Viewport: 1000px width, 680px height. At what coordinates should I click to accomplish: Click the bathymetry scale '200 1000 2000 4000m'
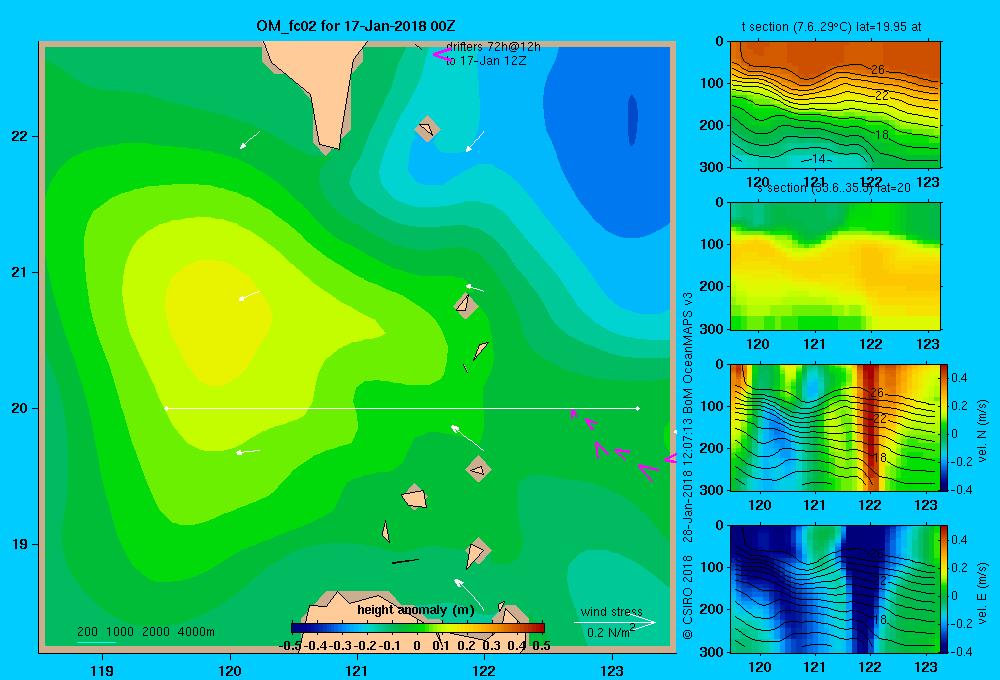tap(145, 632)
